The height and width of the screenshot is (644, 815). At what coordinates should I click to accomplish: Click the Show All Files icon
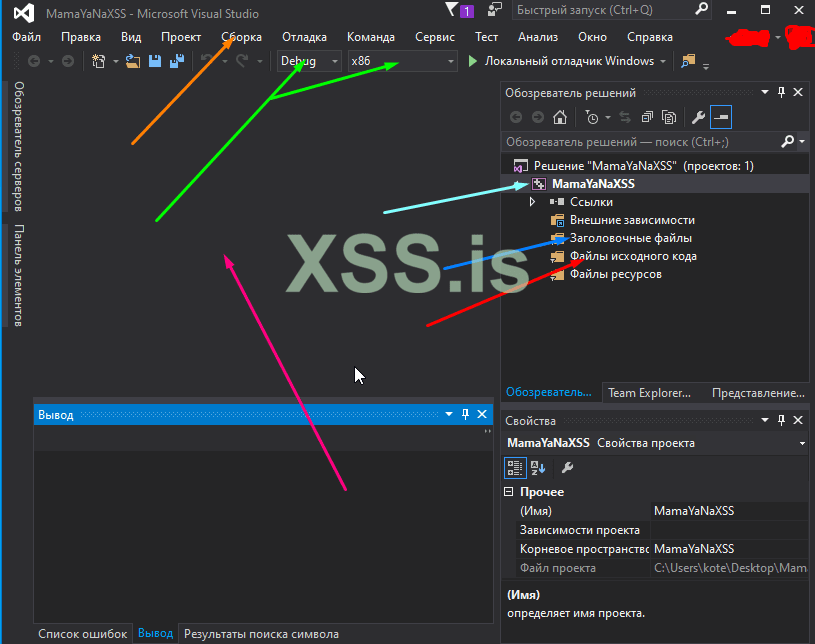coord(669,117)
